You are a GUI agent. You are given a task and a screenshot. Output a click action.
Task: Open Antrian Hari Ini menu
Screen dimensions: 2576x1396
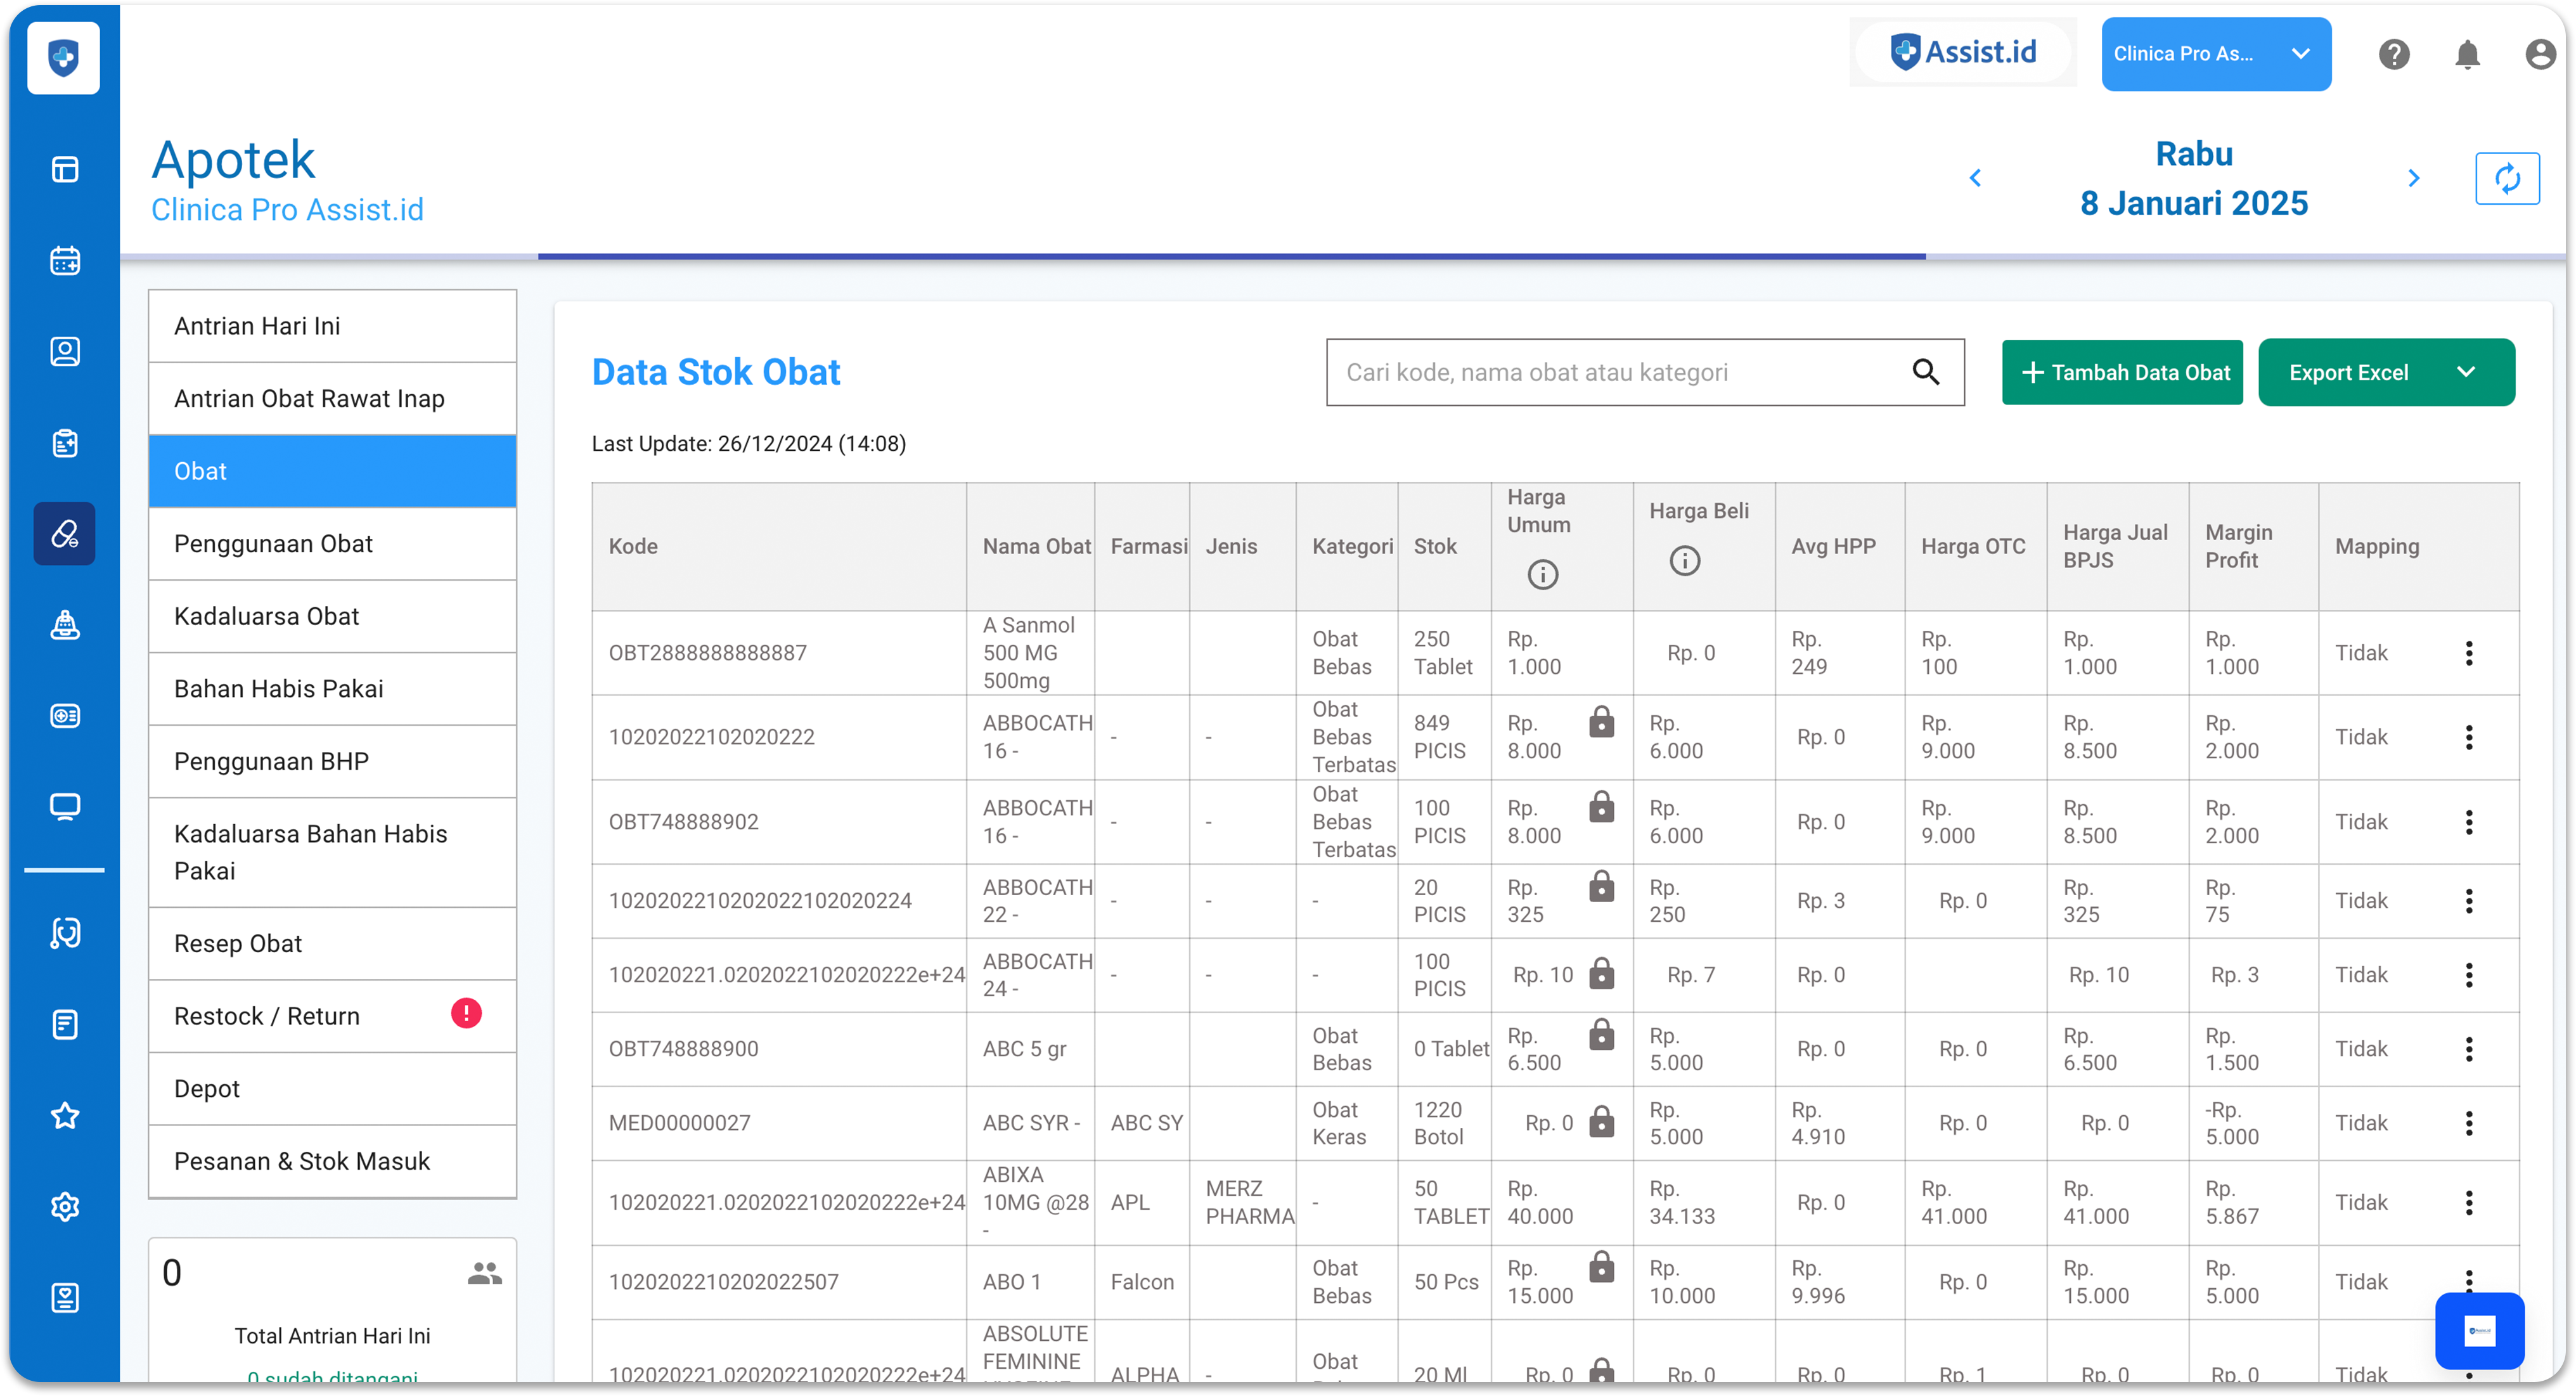coord(332,326)
